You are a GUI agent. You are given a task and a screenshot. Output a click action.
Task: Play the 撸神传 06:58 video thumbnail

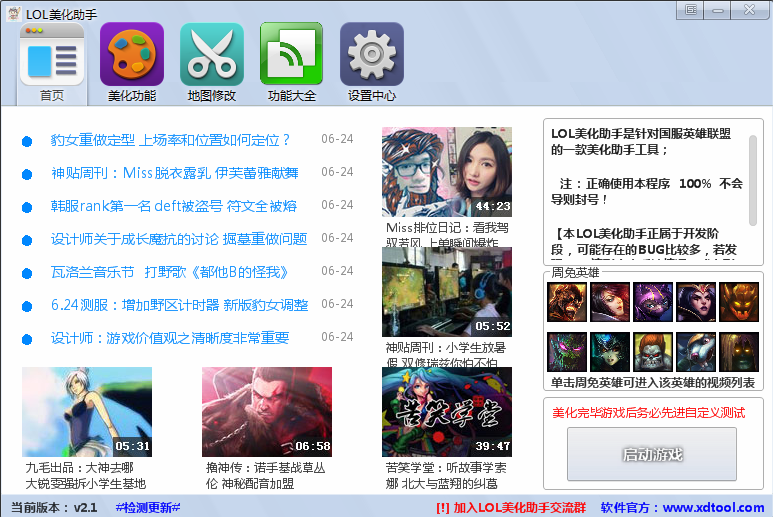(267, 412)
